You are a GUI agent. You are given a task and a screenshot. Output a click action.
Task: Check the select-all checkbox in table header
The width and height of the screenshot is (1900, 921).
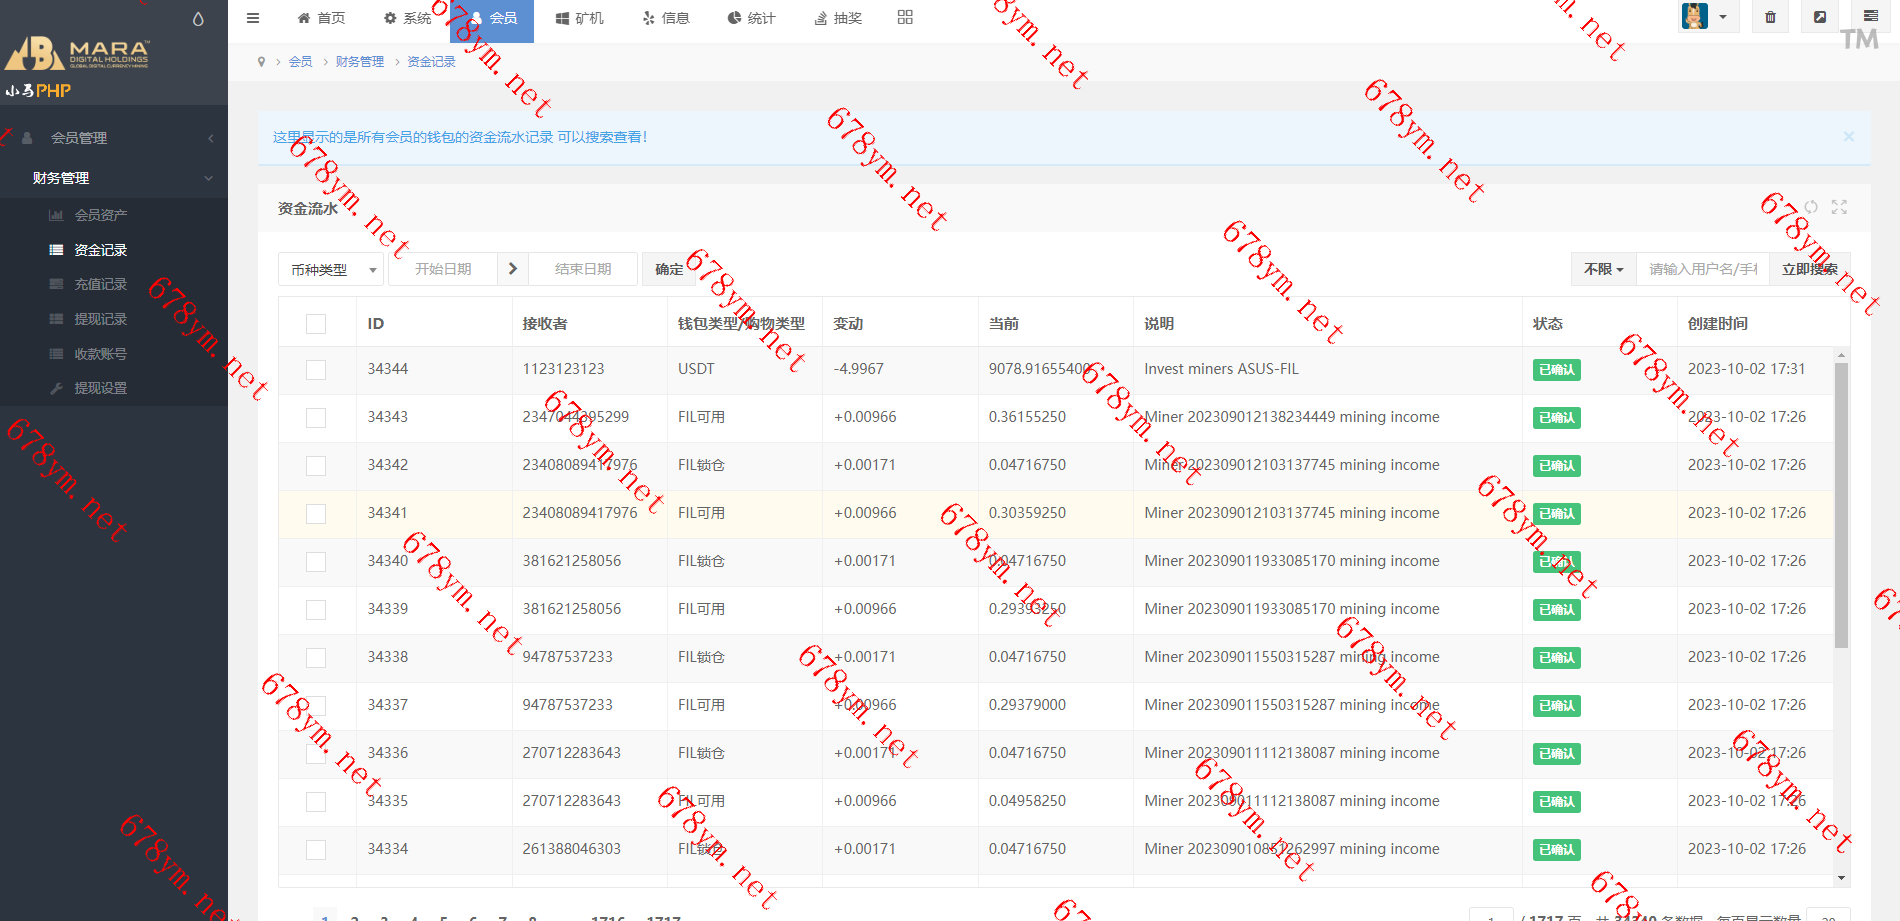pyautogui.click(x=316, y=324)
